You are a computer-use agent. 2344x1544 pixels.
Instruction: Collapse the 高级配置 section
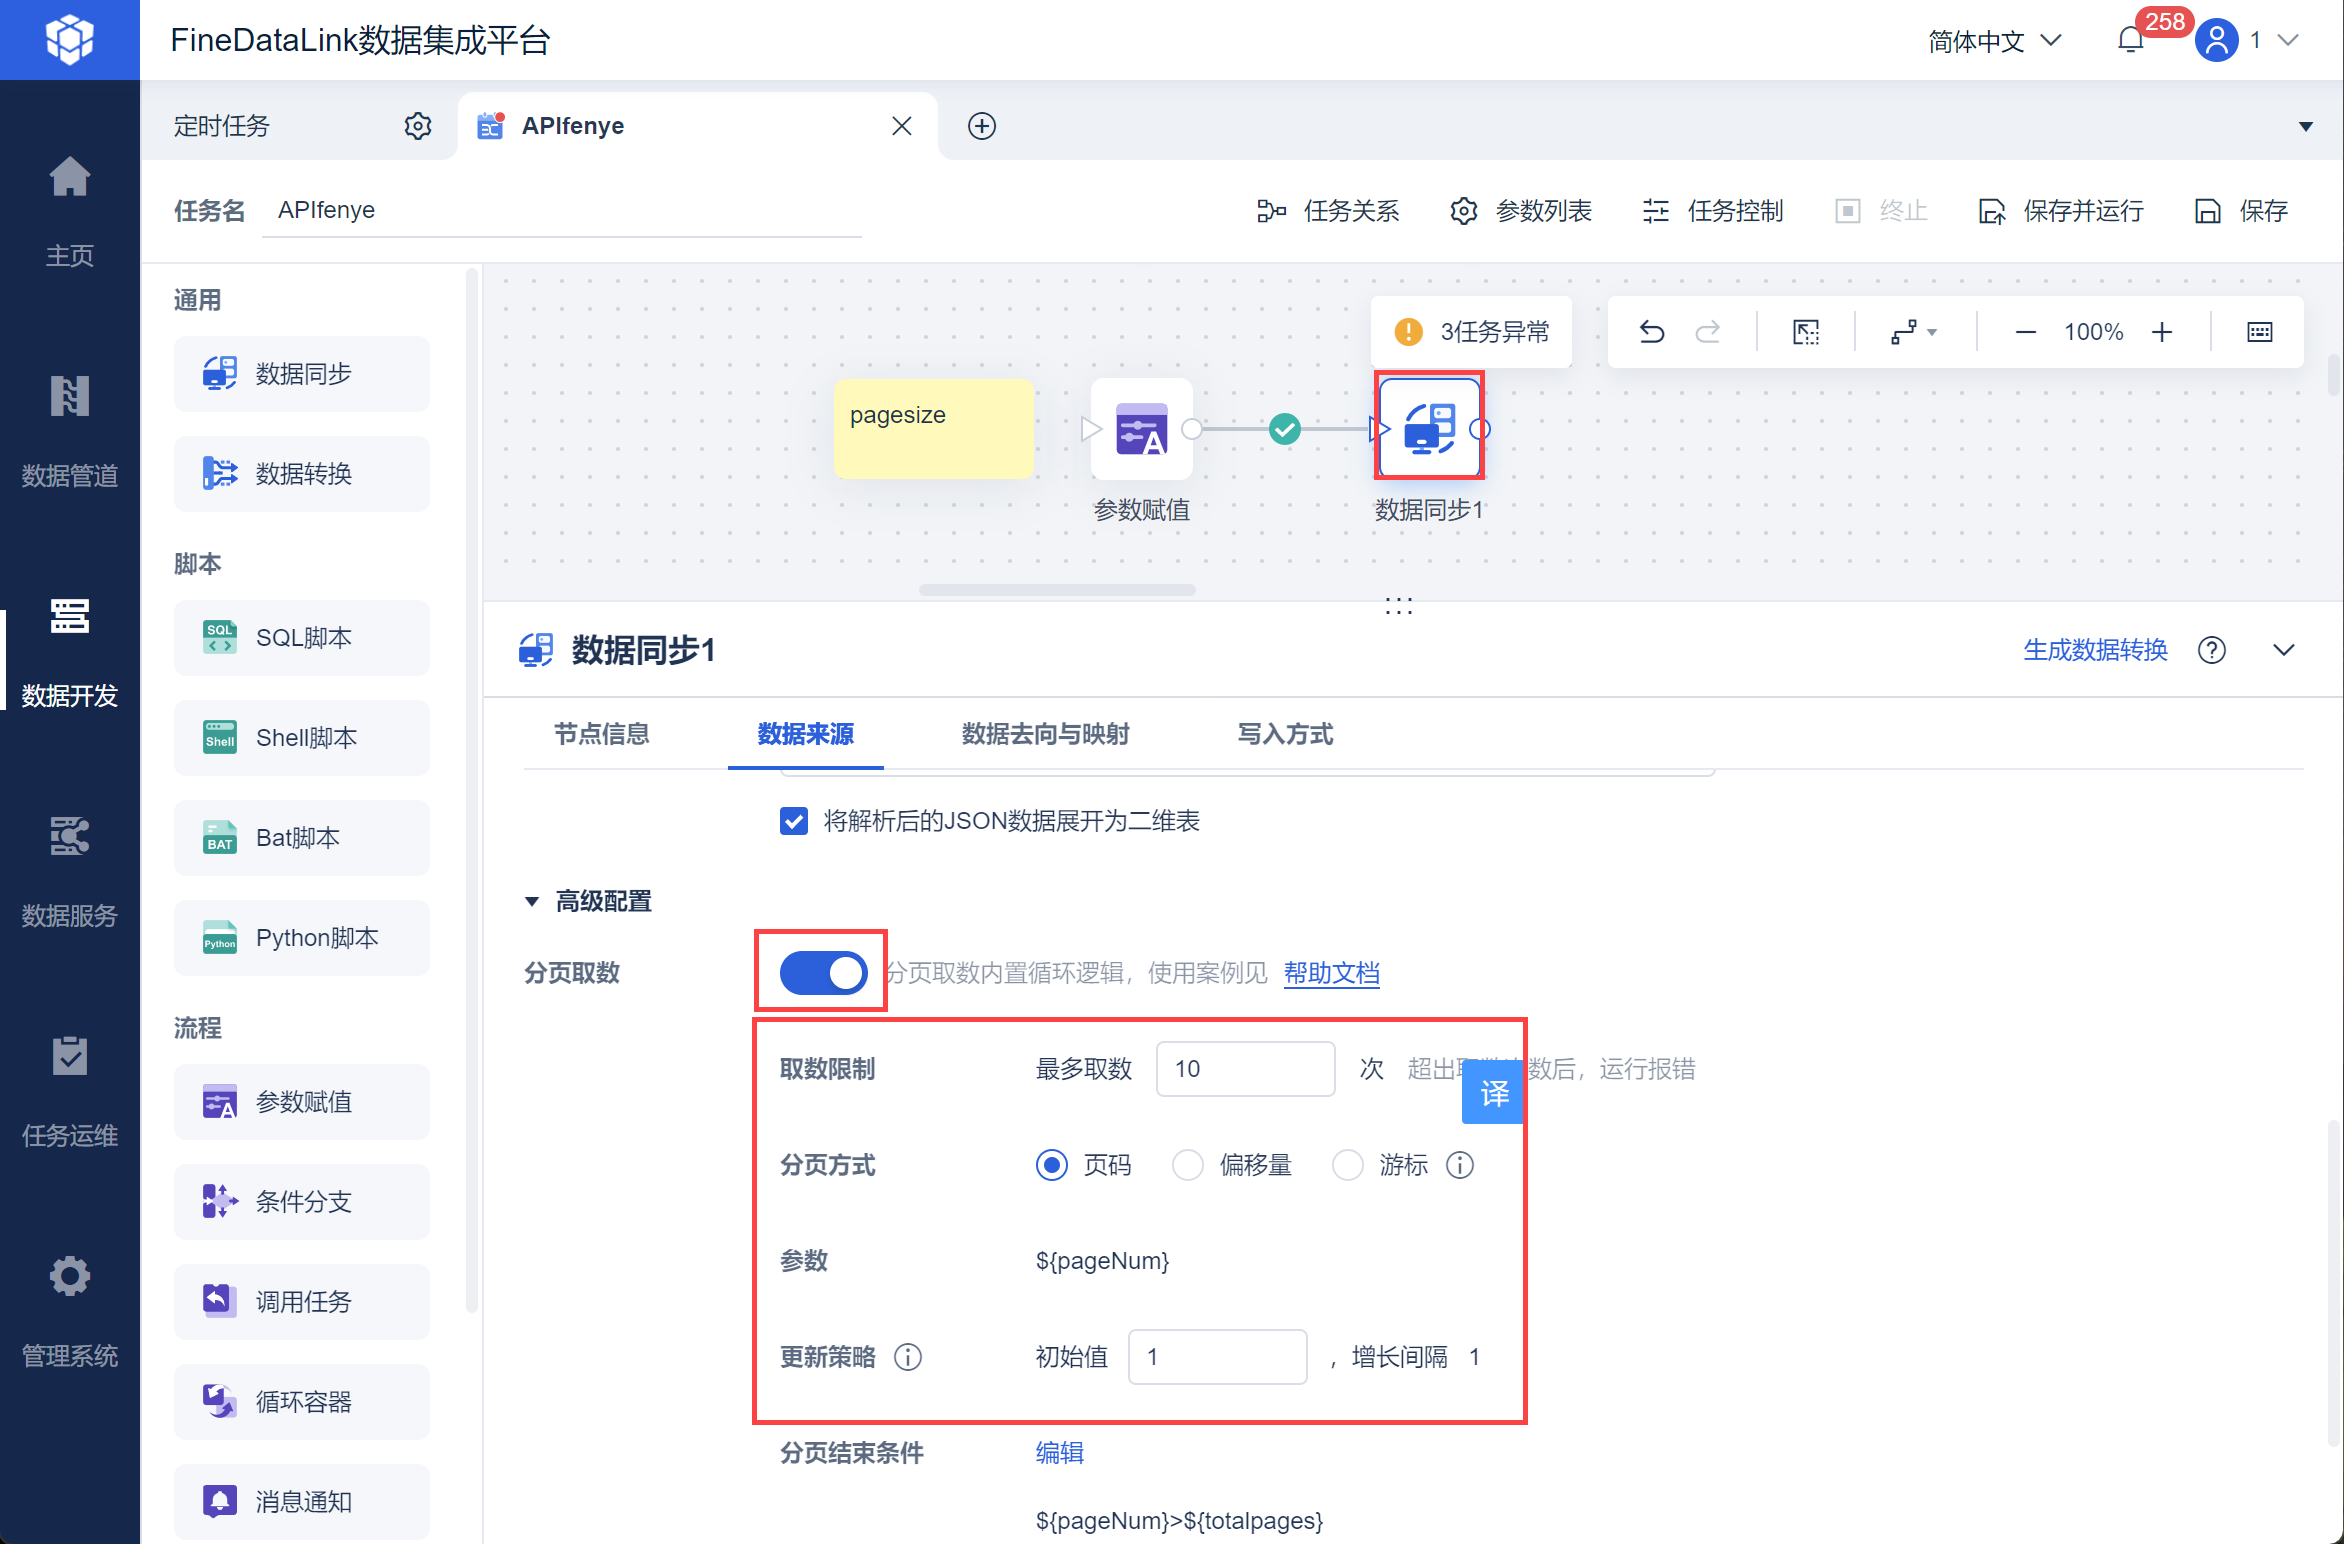pos(532,902)
